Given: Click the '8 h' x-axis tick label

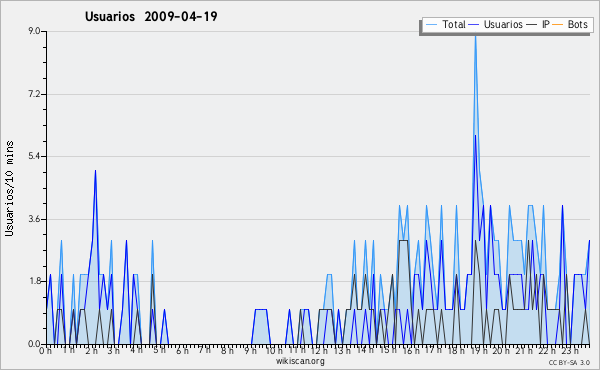Looking at the screenshot, I should [227, 350].
